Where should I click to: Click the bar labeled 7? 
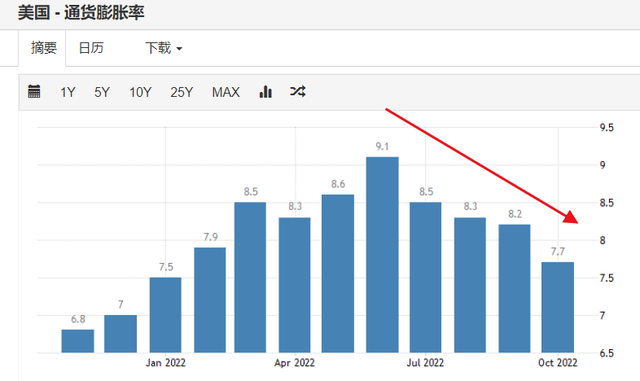120,334
